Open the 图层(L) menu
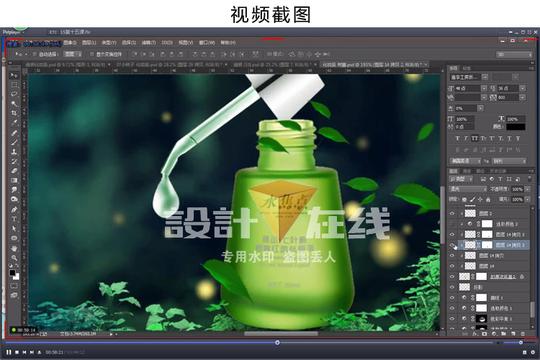Image resolution: width=540 pixels, height=360 pixels. pyautogui.click(x=89, y=43)
